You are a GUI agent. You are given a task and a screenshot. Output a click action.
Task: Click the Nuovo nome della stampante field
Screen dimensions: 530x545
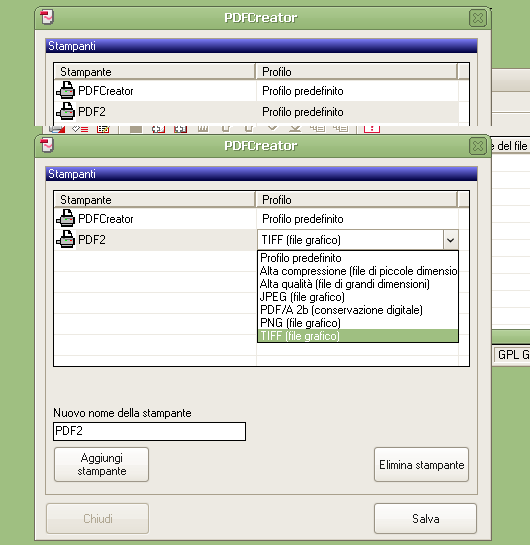tap(149, 431)
